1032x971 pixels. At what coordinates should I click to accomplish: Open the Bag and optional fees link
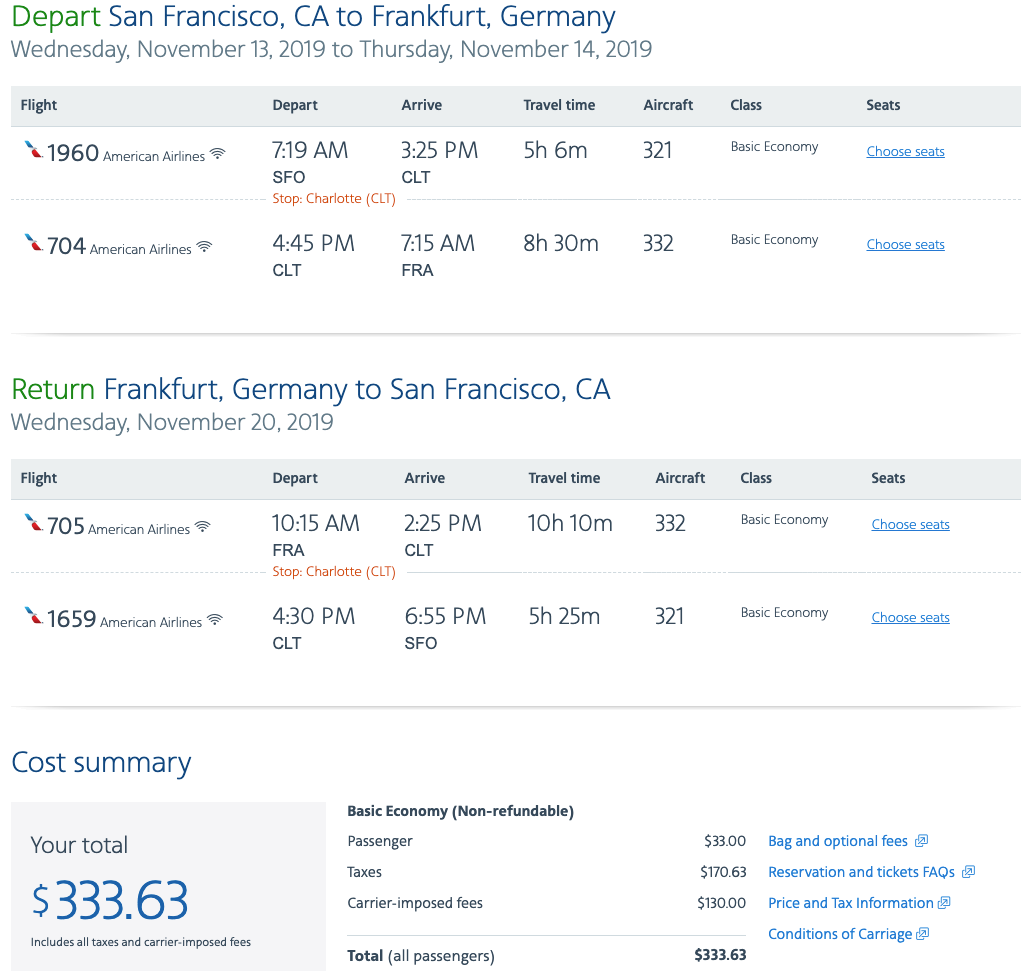tap(838, 841)
